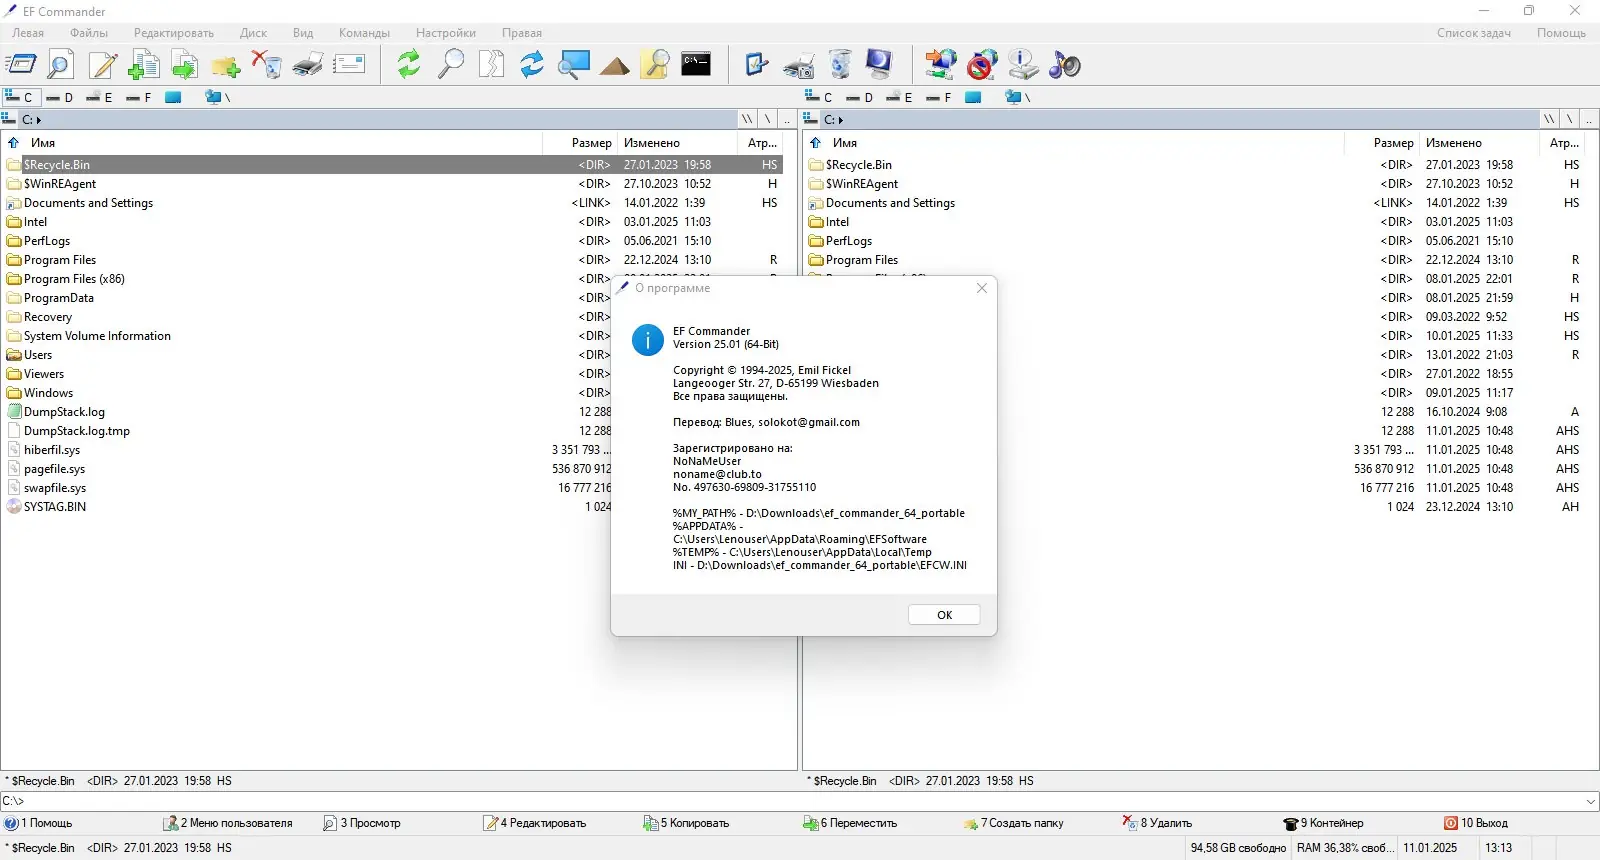Click the F8 Удалить button
The image size is (1600, 860).
(1157, 823)
